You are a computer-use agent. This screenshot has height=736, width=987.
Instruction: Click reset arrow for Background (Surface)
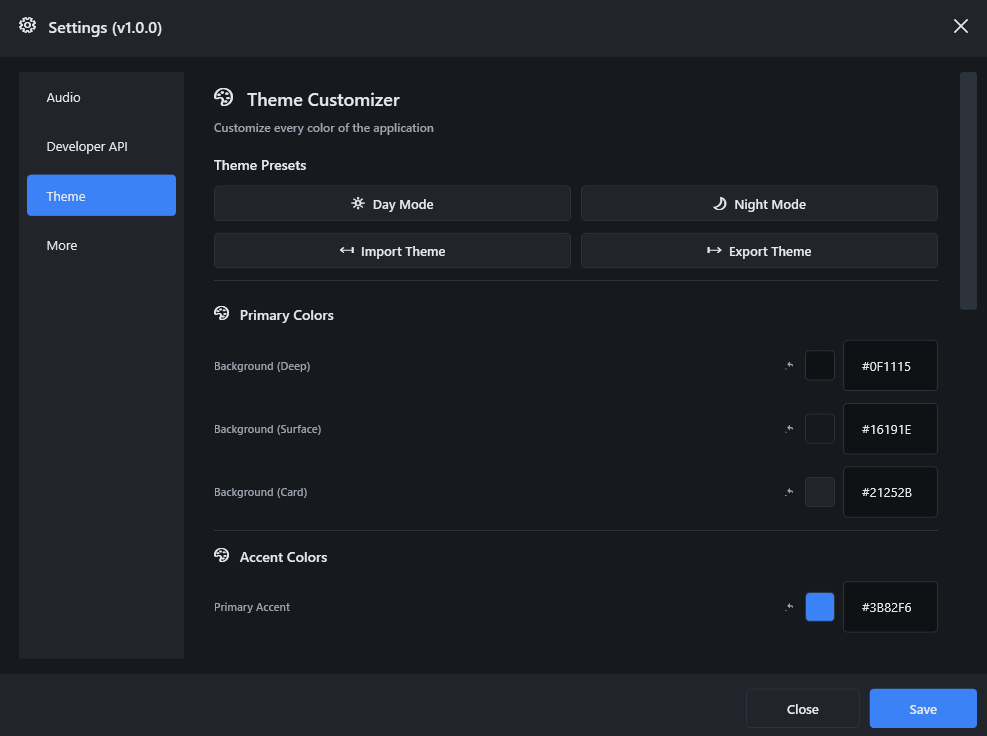pyautogui.click(x=790, y=429)
